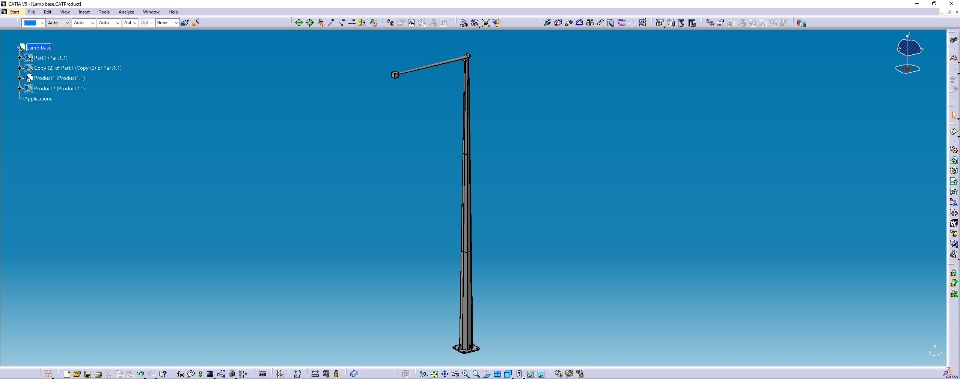Click the Fit All In icon
The height and width of the screenshot is (379, 960).
tap(434, 373)
